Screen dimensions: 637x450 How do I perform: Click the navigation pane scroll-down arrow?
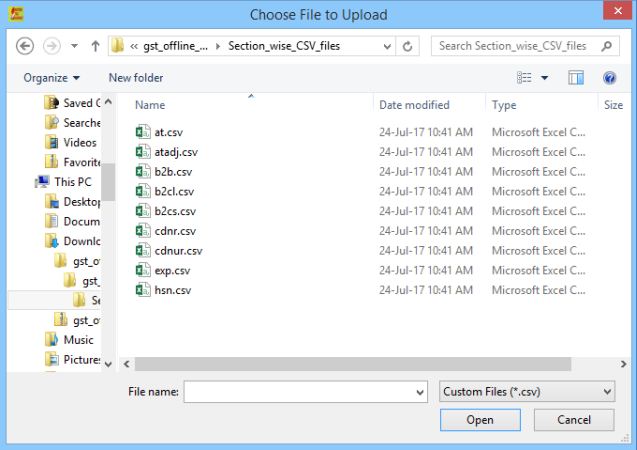108,364
